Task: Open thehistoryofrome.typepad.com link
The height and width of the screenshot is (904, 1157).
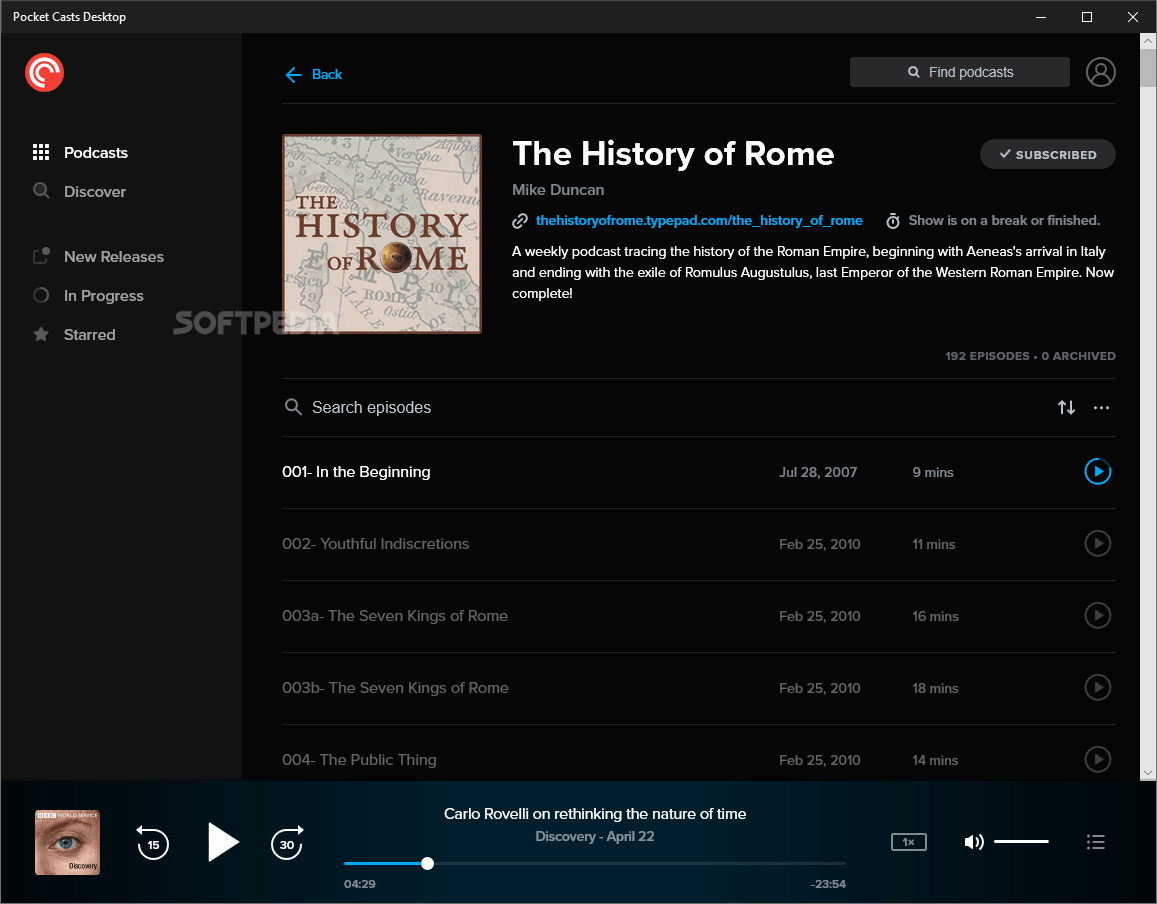Action: click(x=699, y=220)
